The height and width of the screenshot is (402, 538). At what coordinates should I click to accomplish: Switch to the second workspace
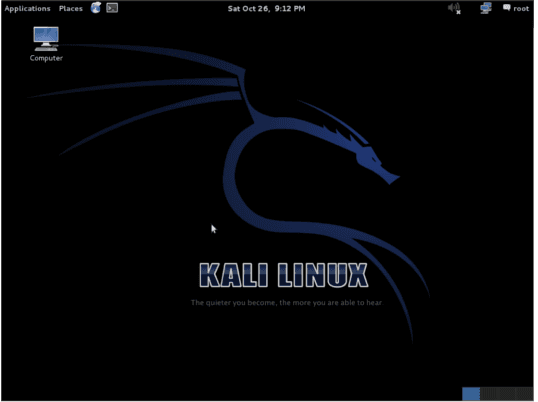(x=489, y=394)
